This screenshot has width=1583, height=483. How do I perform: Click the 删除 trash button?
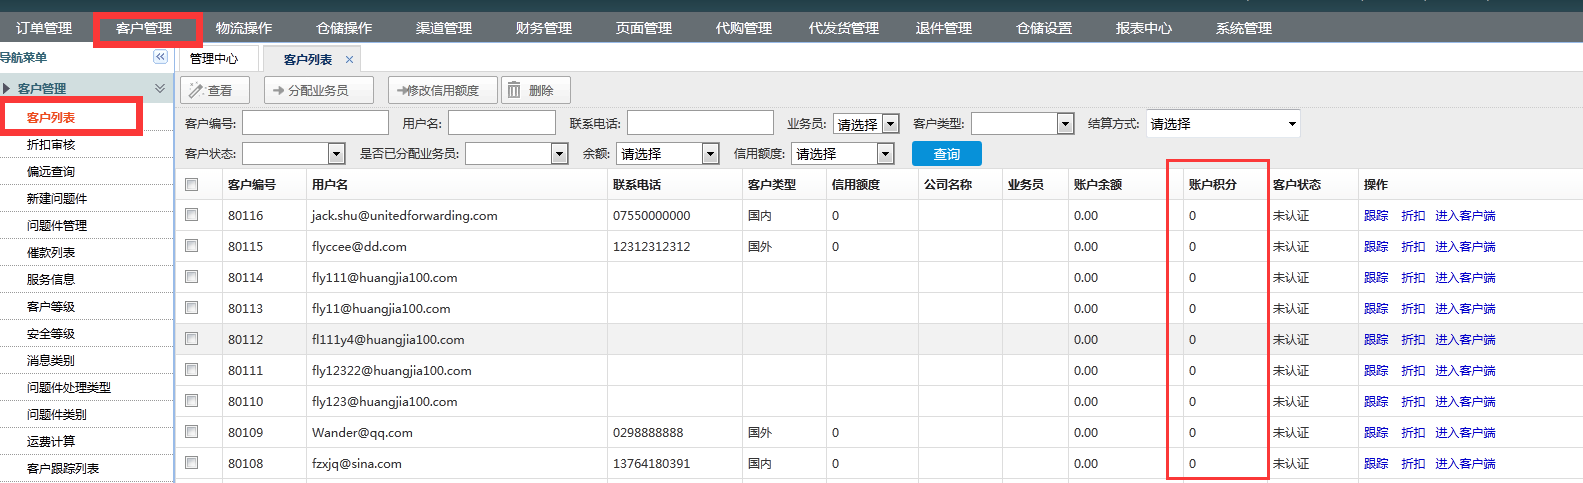(535, 90)
